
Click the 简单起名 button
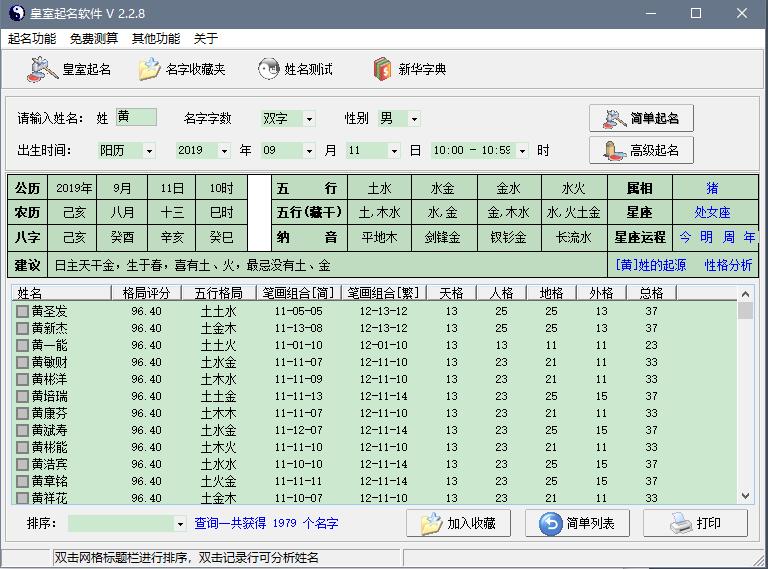(x=641, y=118)
